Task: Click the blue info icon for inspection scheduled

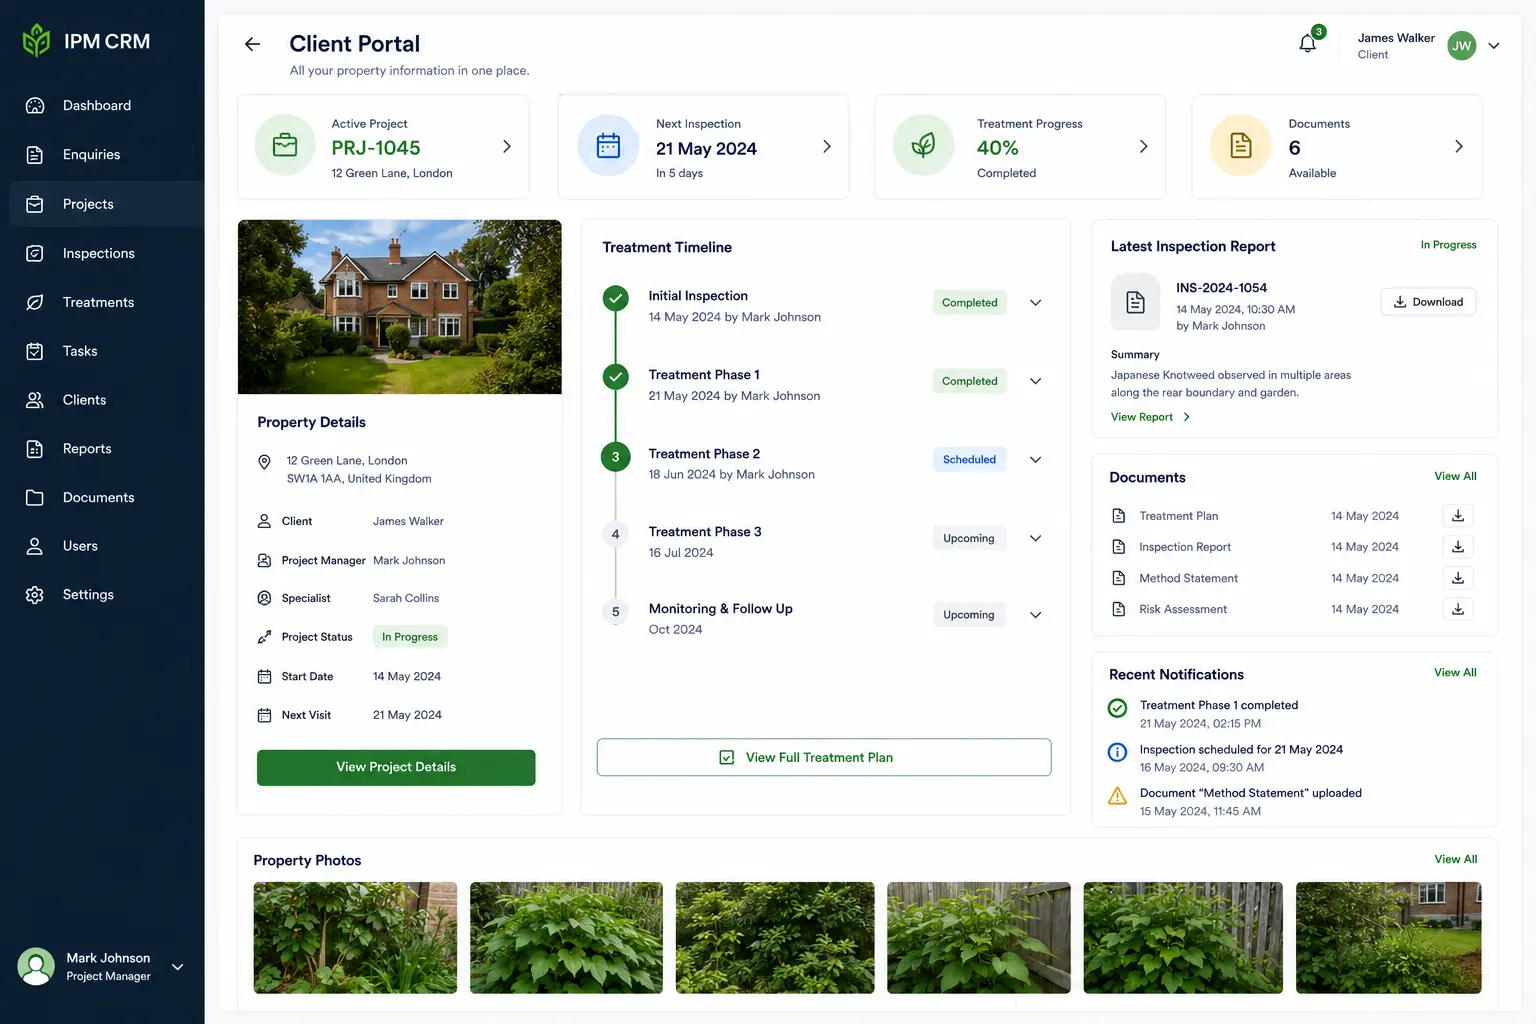Action: (1118, 752)
